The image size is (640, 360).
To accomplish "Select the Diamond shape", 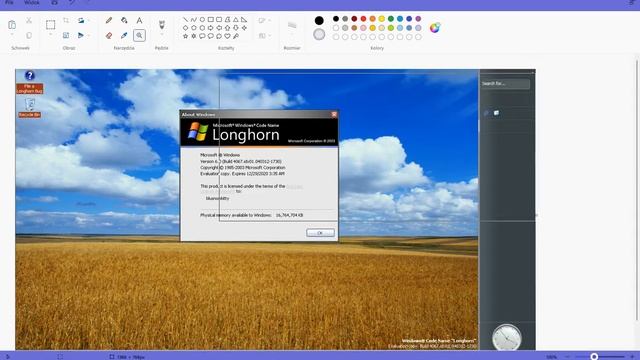I will click(x=185, y=28).
